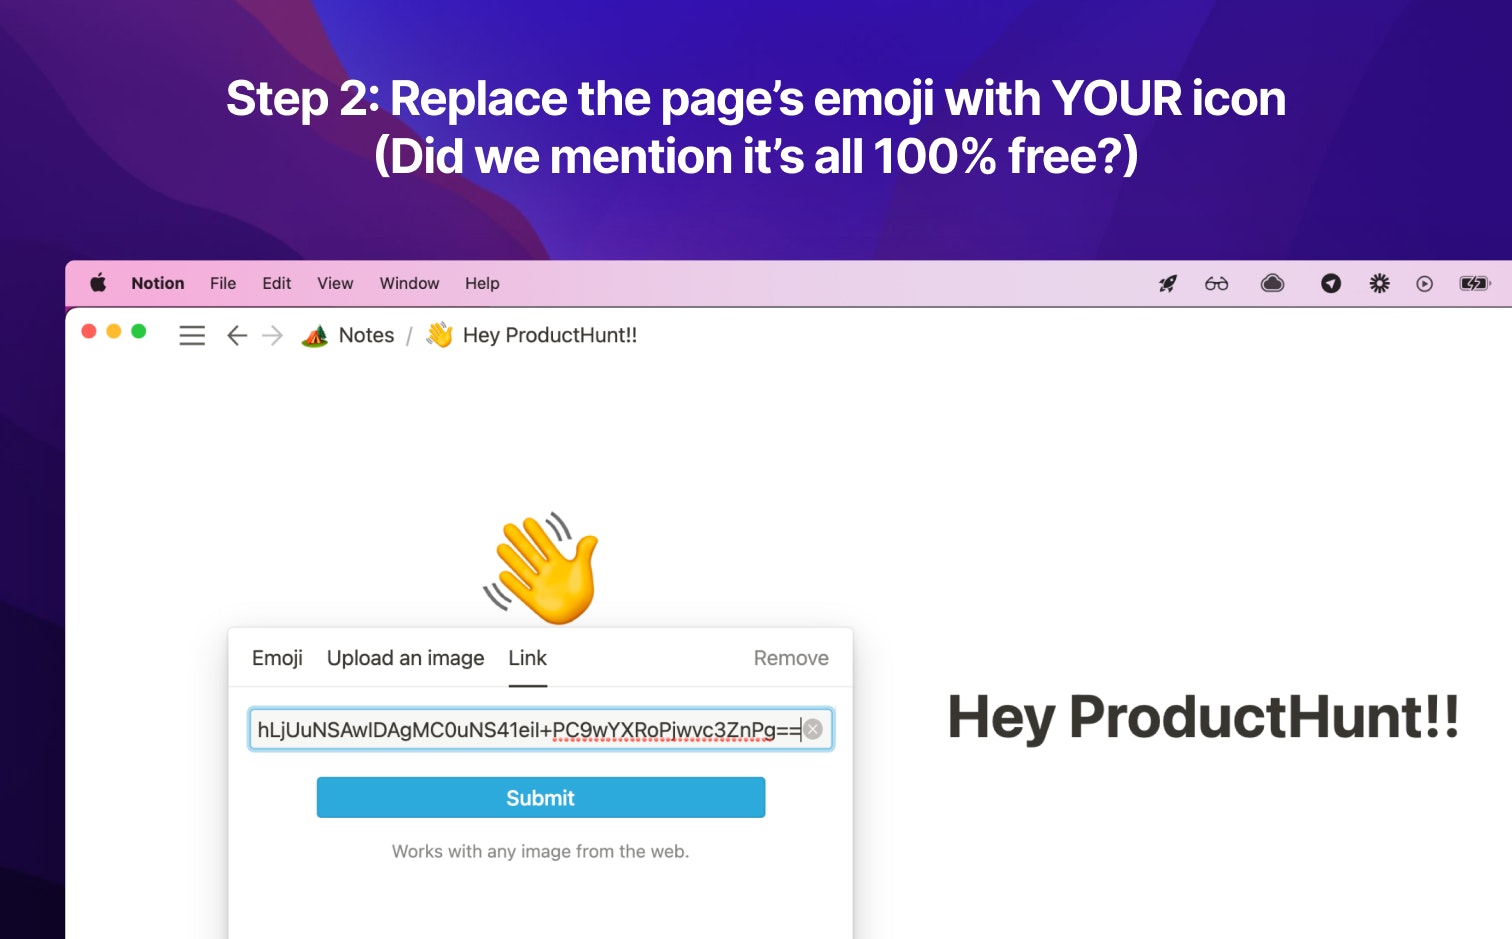The image size is (1512, 939).
Task: Click the large waving hand page icon
Action: pos(541,568)
